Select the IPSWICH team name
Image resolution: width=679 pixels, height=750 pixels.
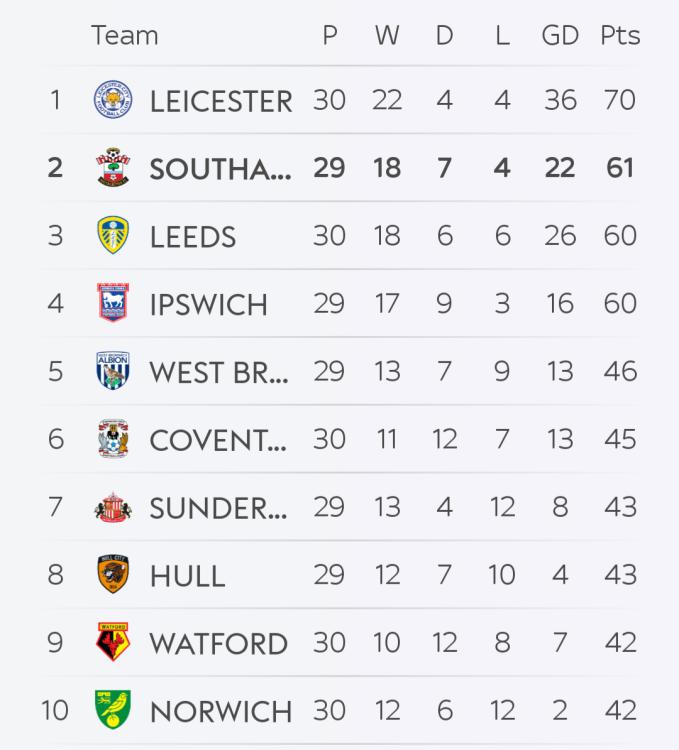[x=208, y=305]
